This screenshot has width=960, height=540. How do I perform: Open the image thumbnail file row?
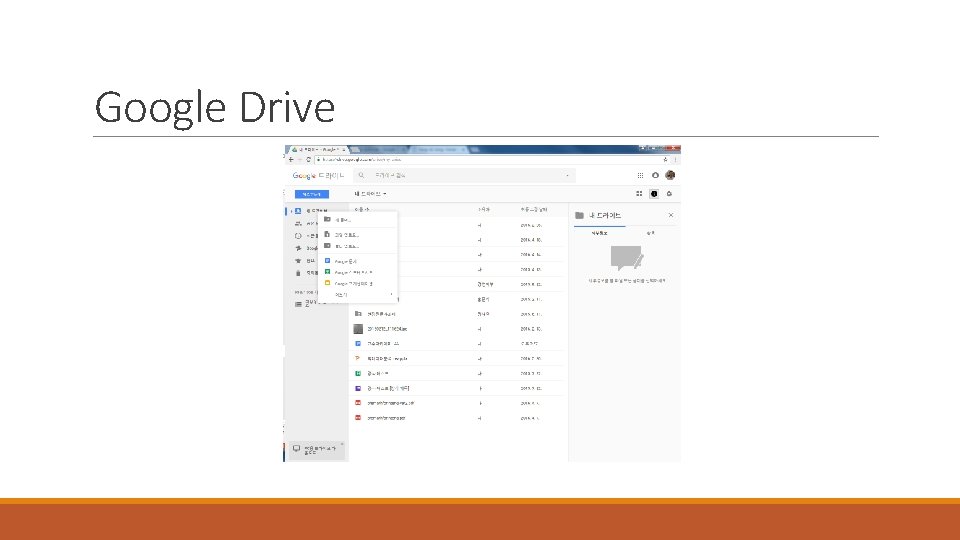tap(458, 329)
